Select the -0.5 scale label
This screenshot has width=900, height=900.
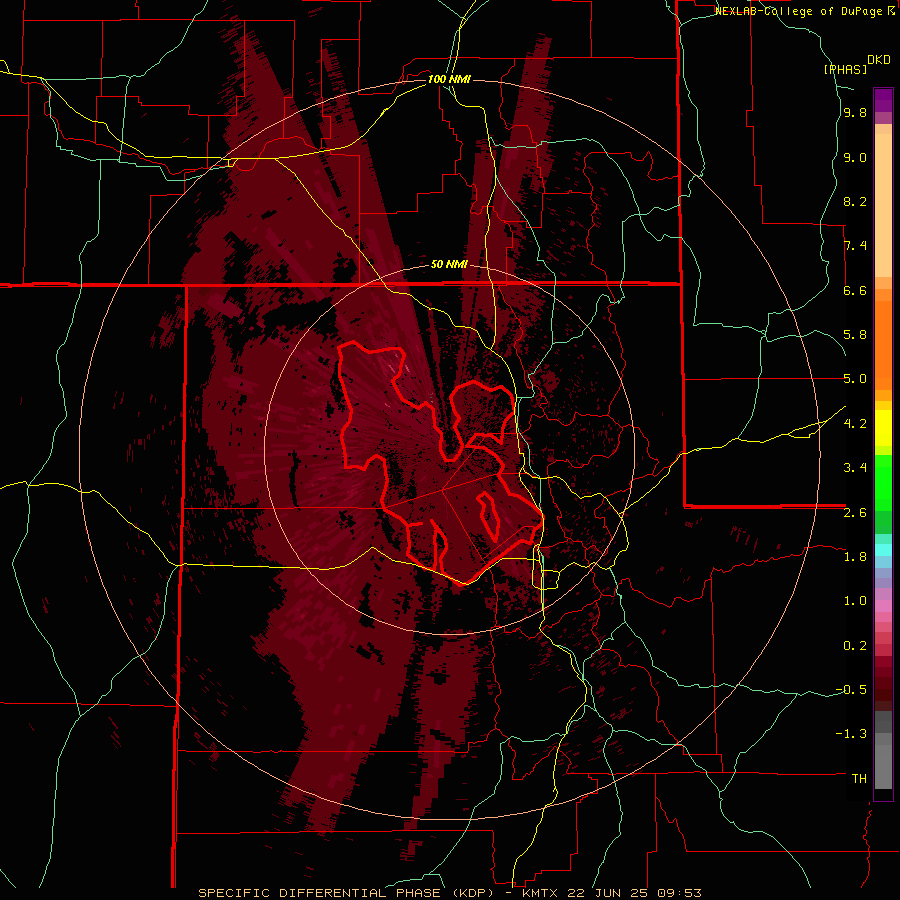click(x=851, y=690)
